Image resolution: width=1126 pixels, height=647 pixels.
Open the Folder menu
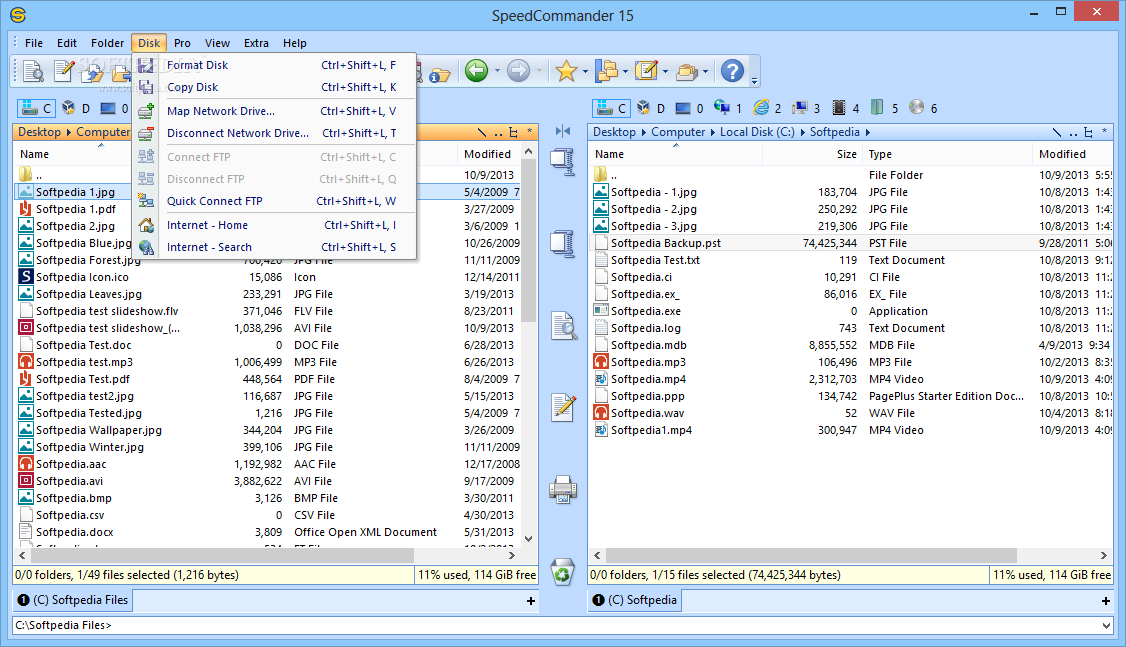[107, 43]
